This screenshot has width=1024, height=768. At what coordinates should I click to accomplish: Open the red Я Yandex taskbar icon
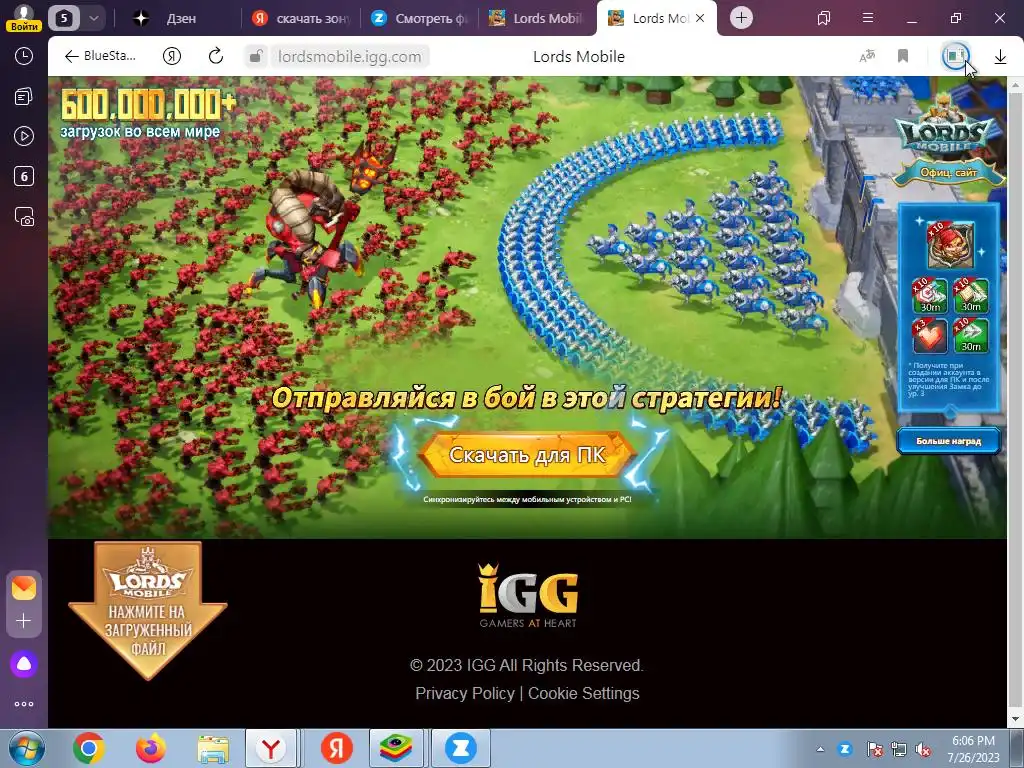337,748
